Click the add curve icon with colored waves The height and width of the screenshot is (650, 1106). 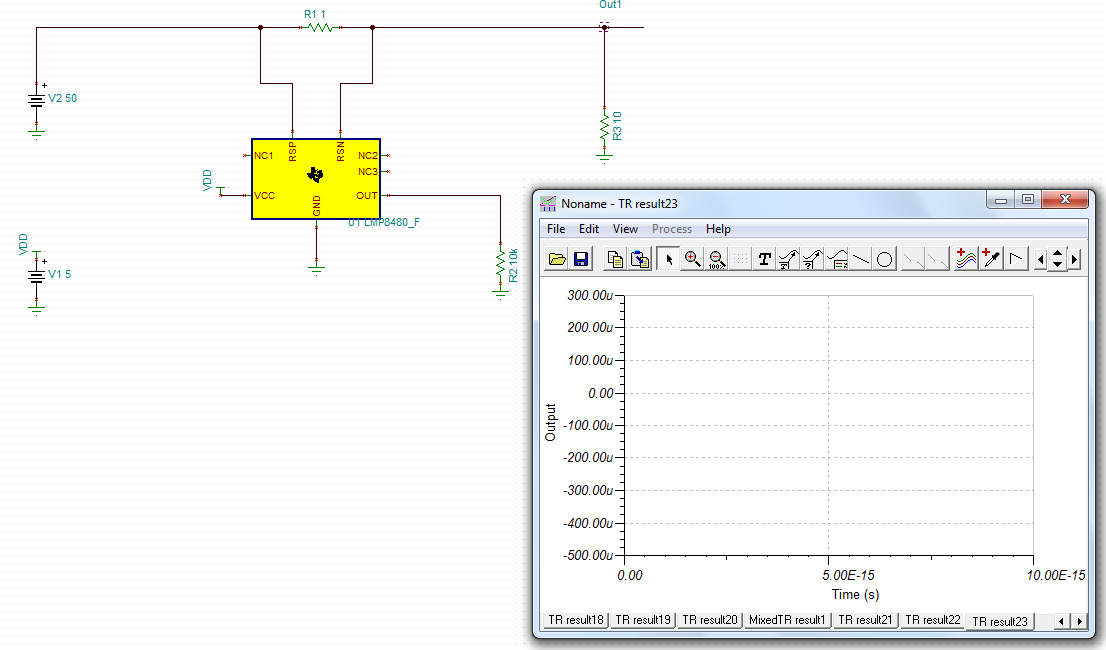click(x=966, y=259)
